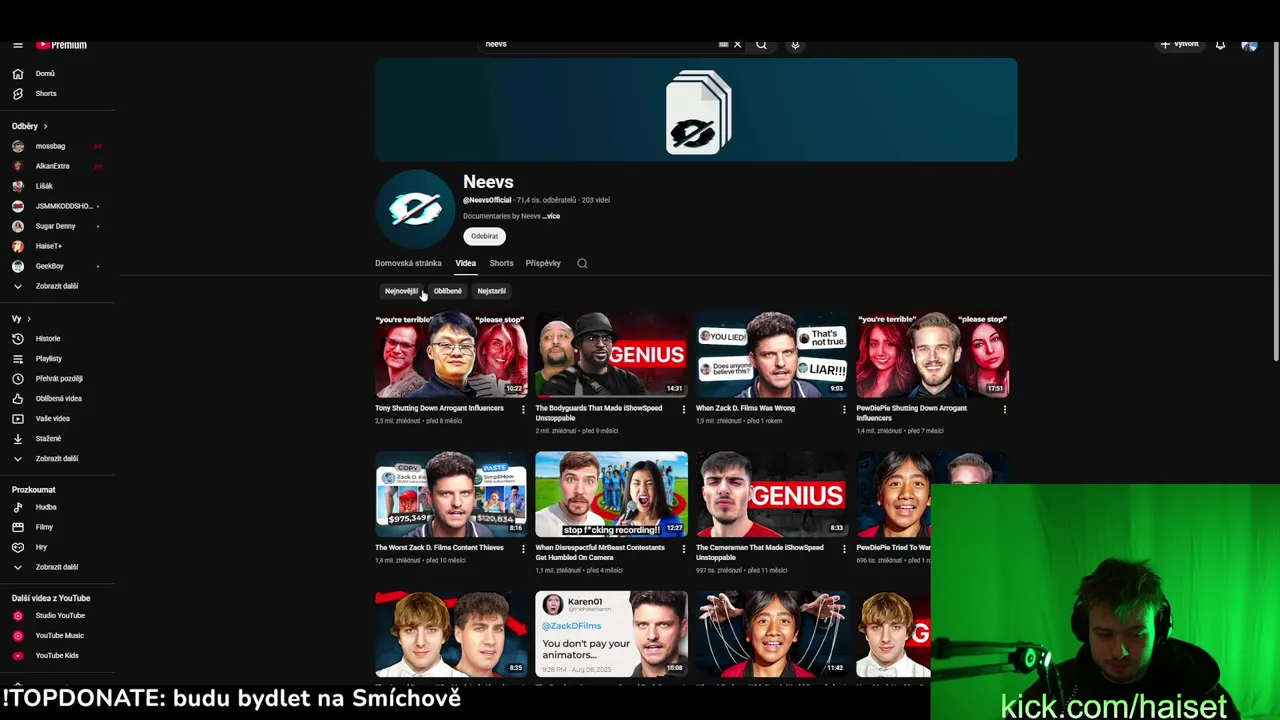Open Historie in the sidebar

[58, 339]
